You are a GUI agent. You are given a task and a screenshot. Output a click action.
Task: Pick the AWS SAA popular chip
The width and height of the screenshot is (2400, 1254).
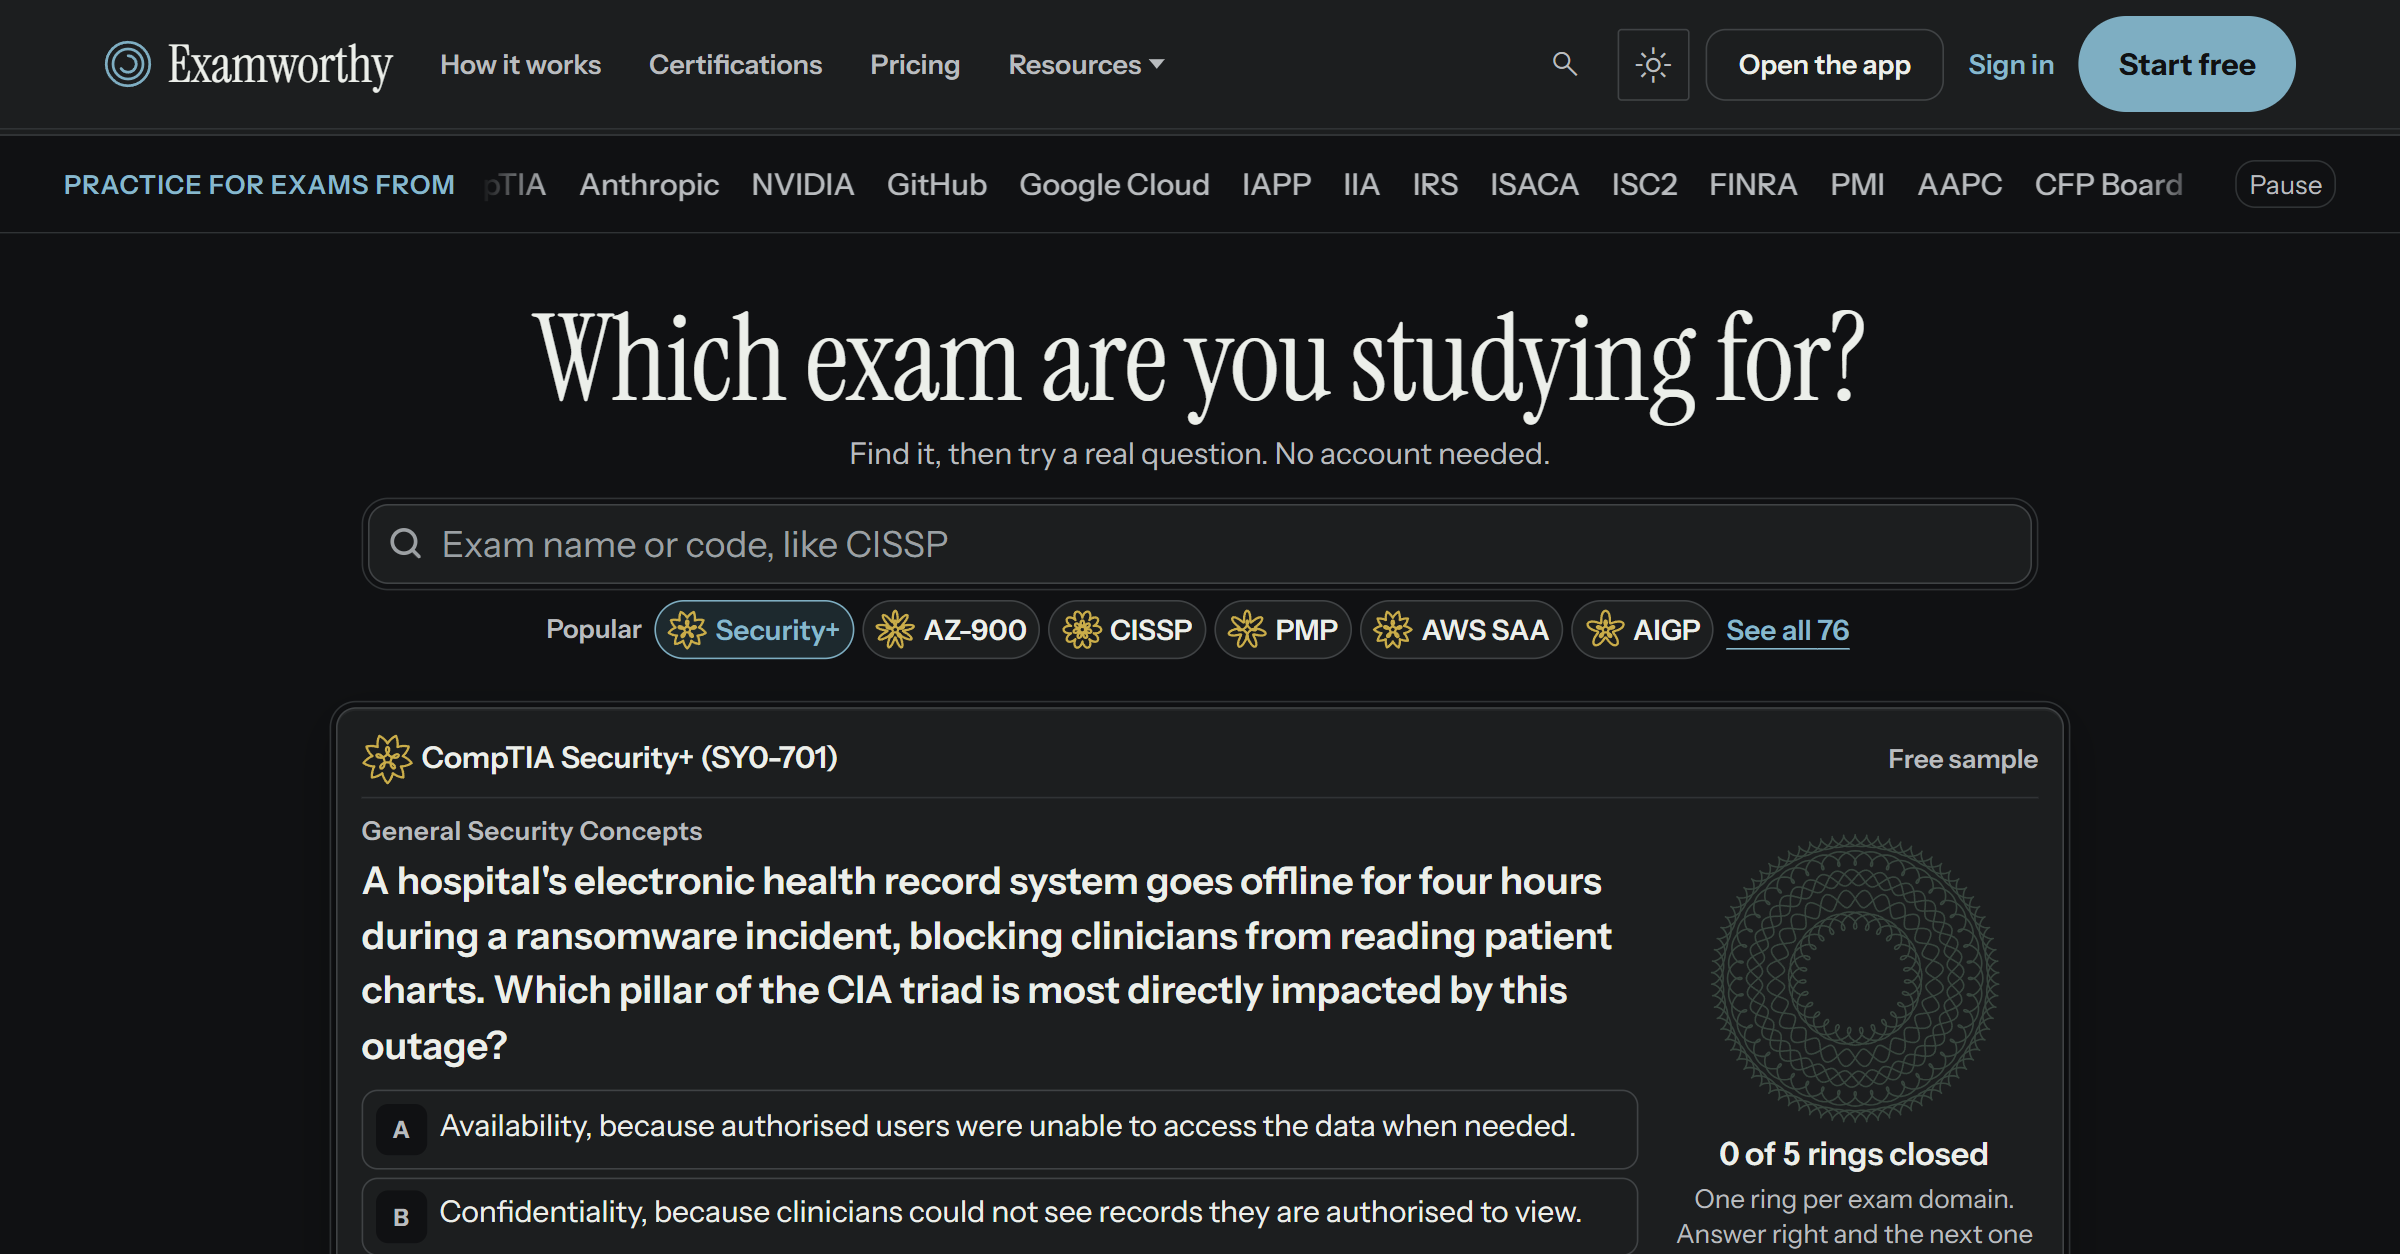(1461, 630)
